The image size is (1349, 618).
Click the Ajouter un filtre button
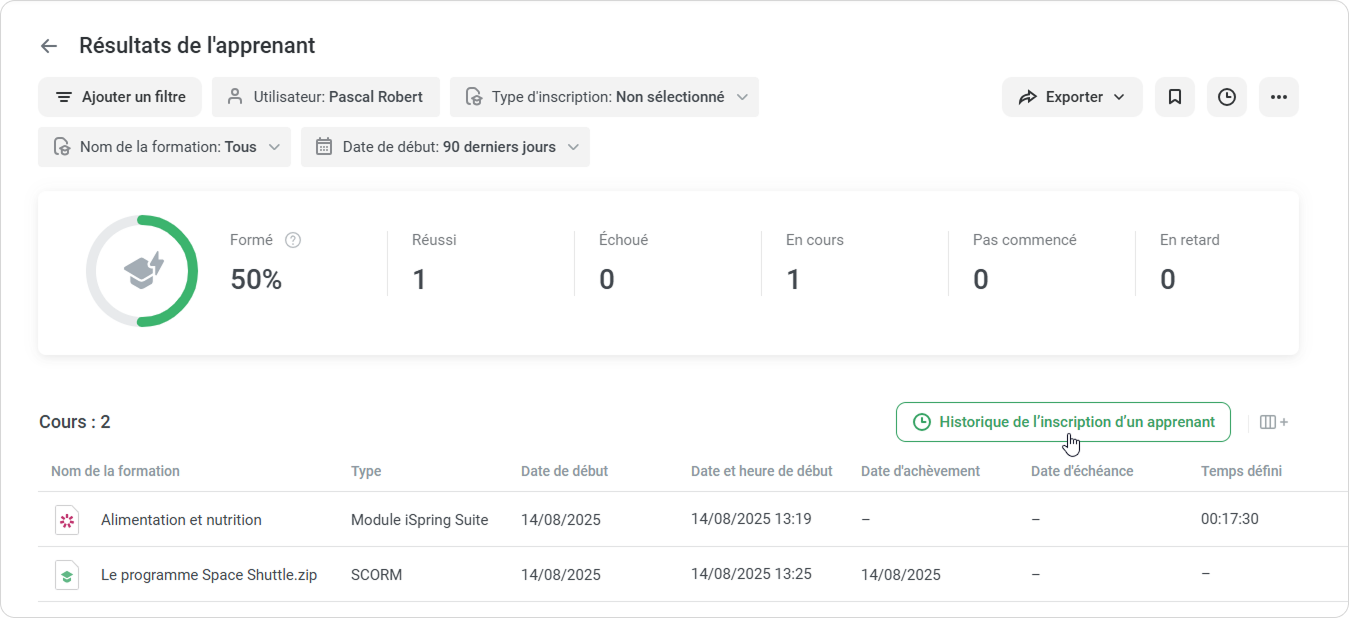pos(120,97)
